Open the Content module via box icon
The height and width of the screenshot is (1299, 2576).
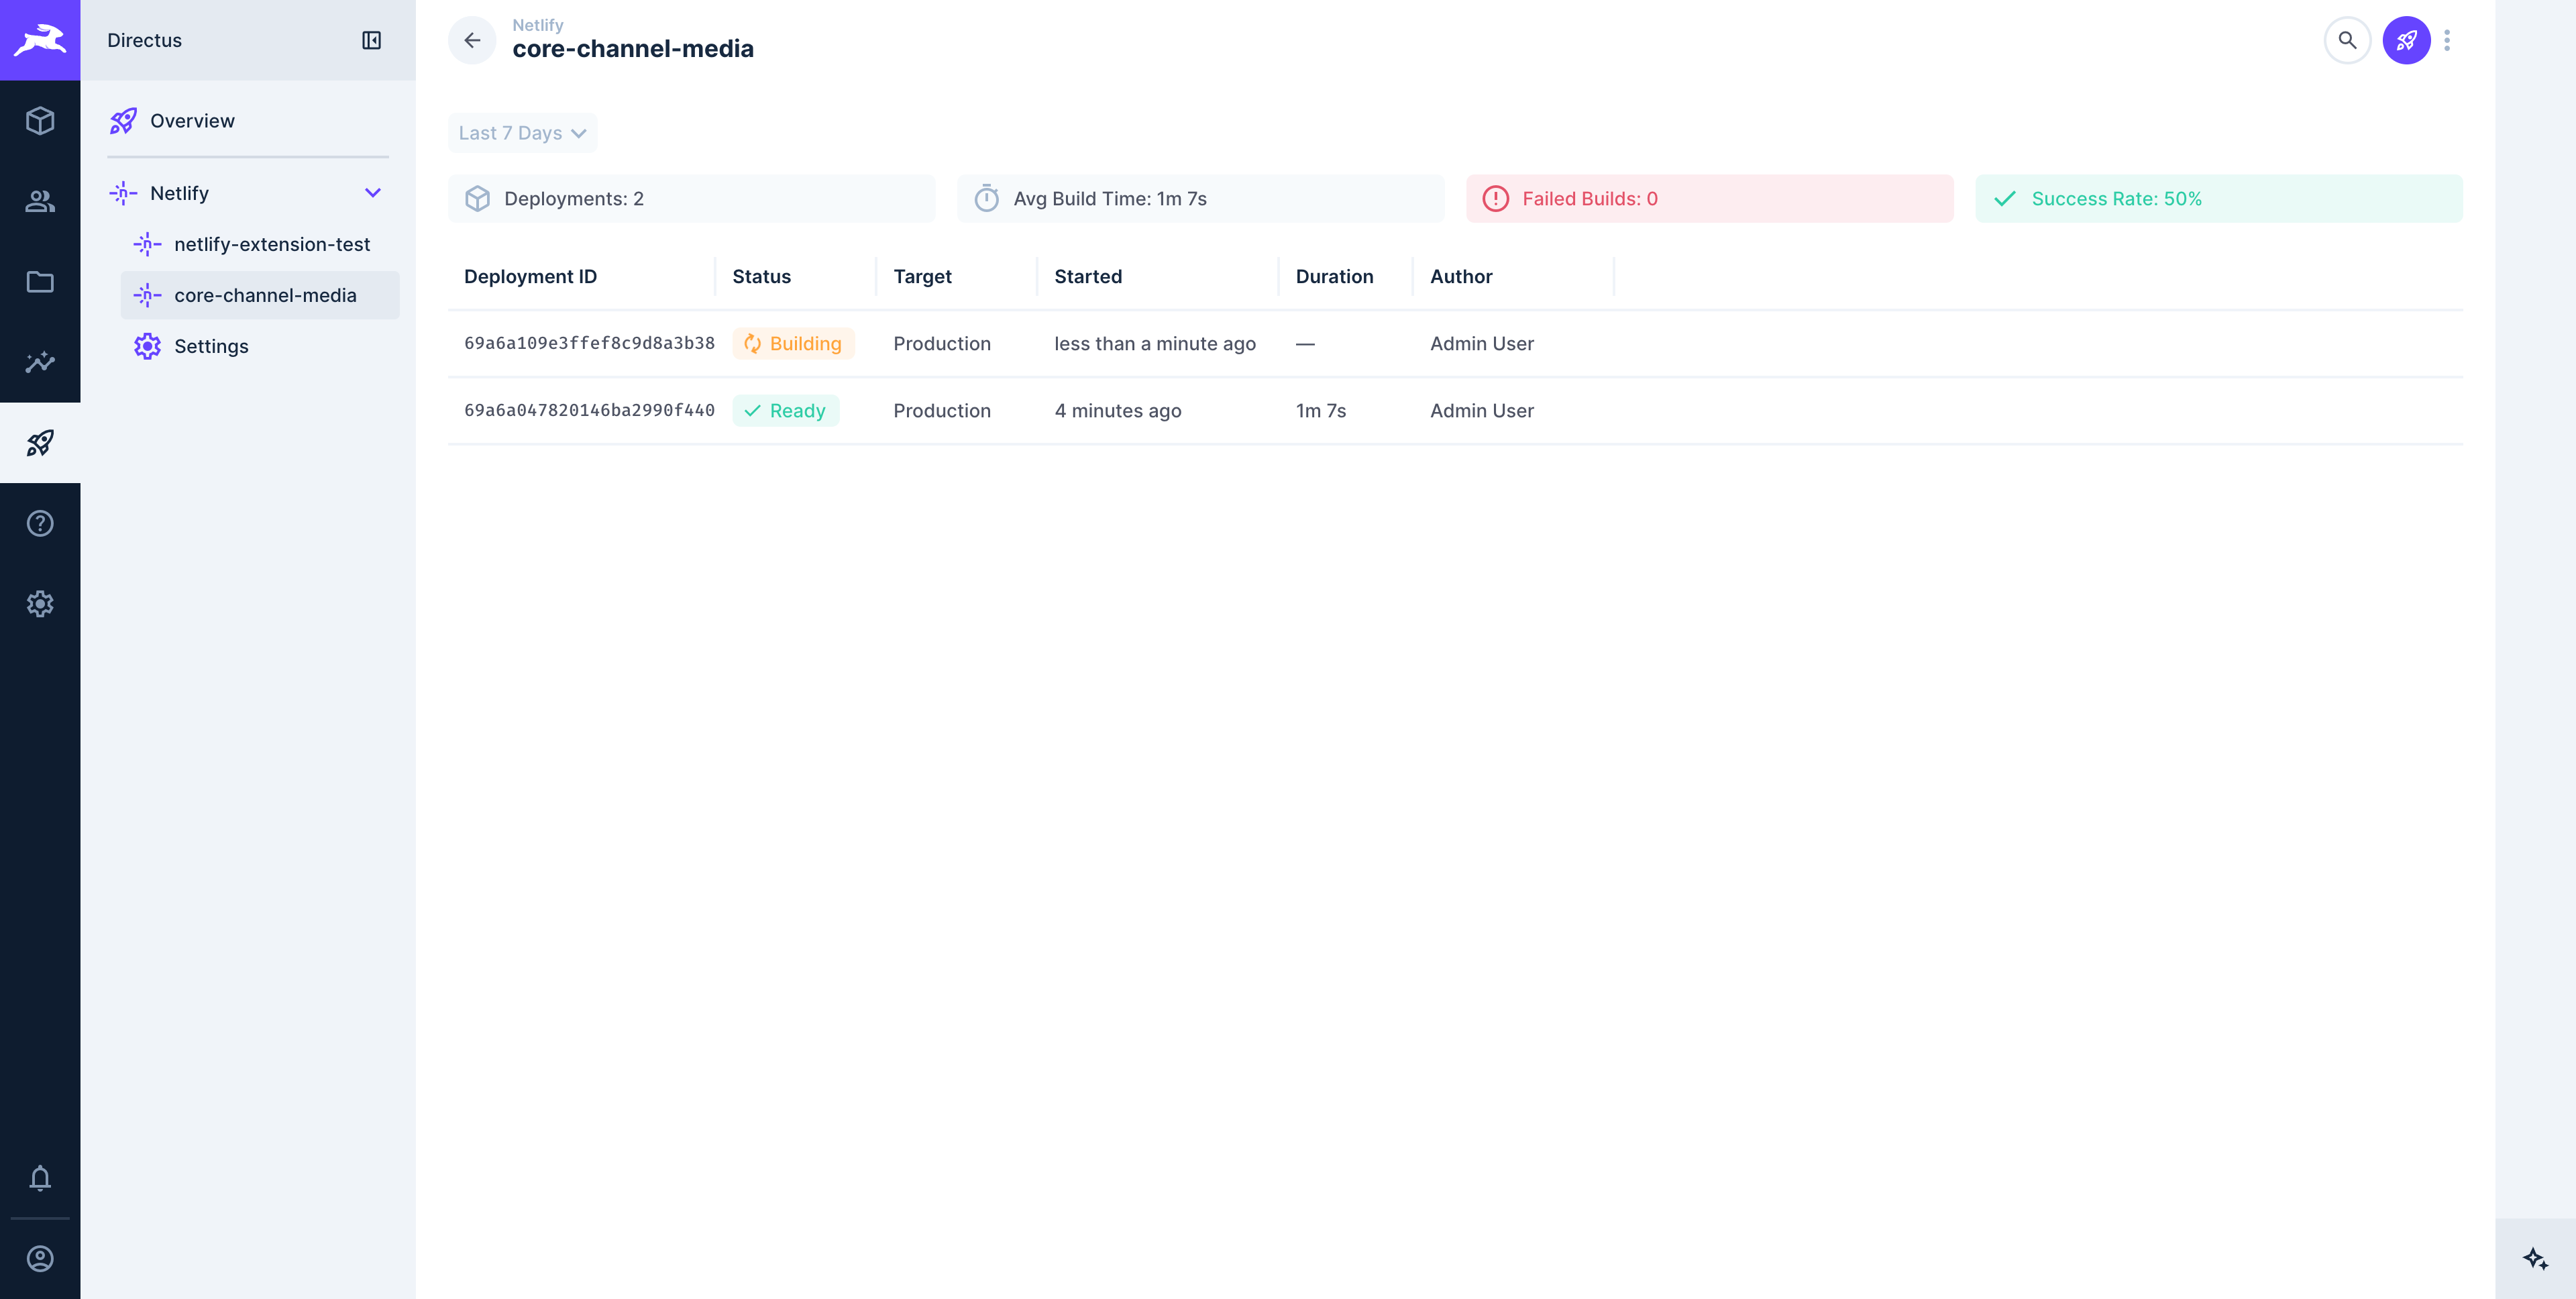click(x=40, y=120)
